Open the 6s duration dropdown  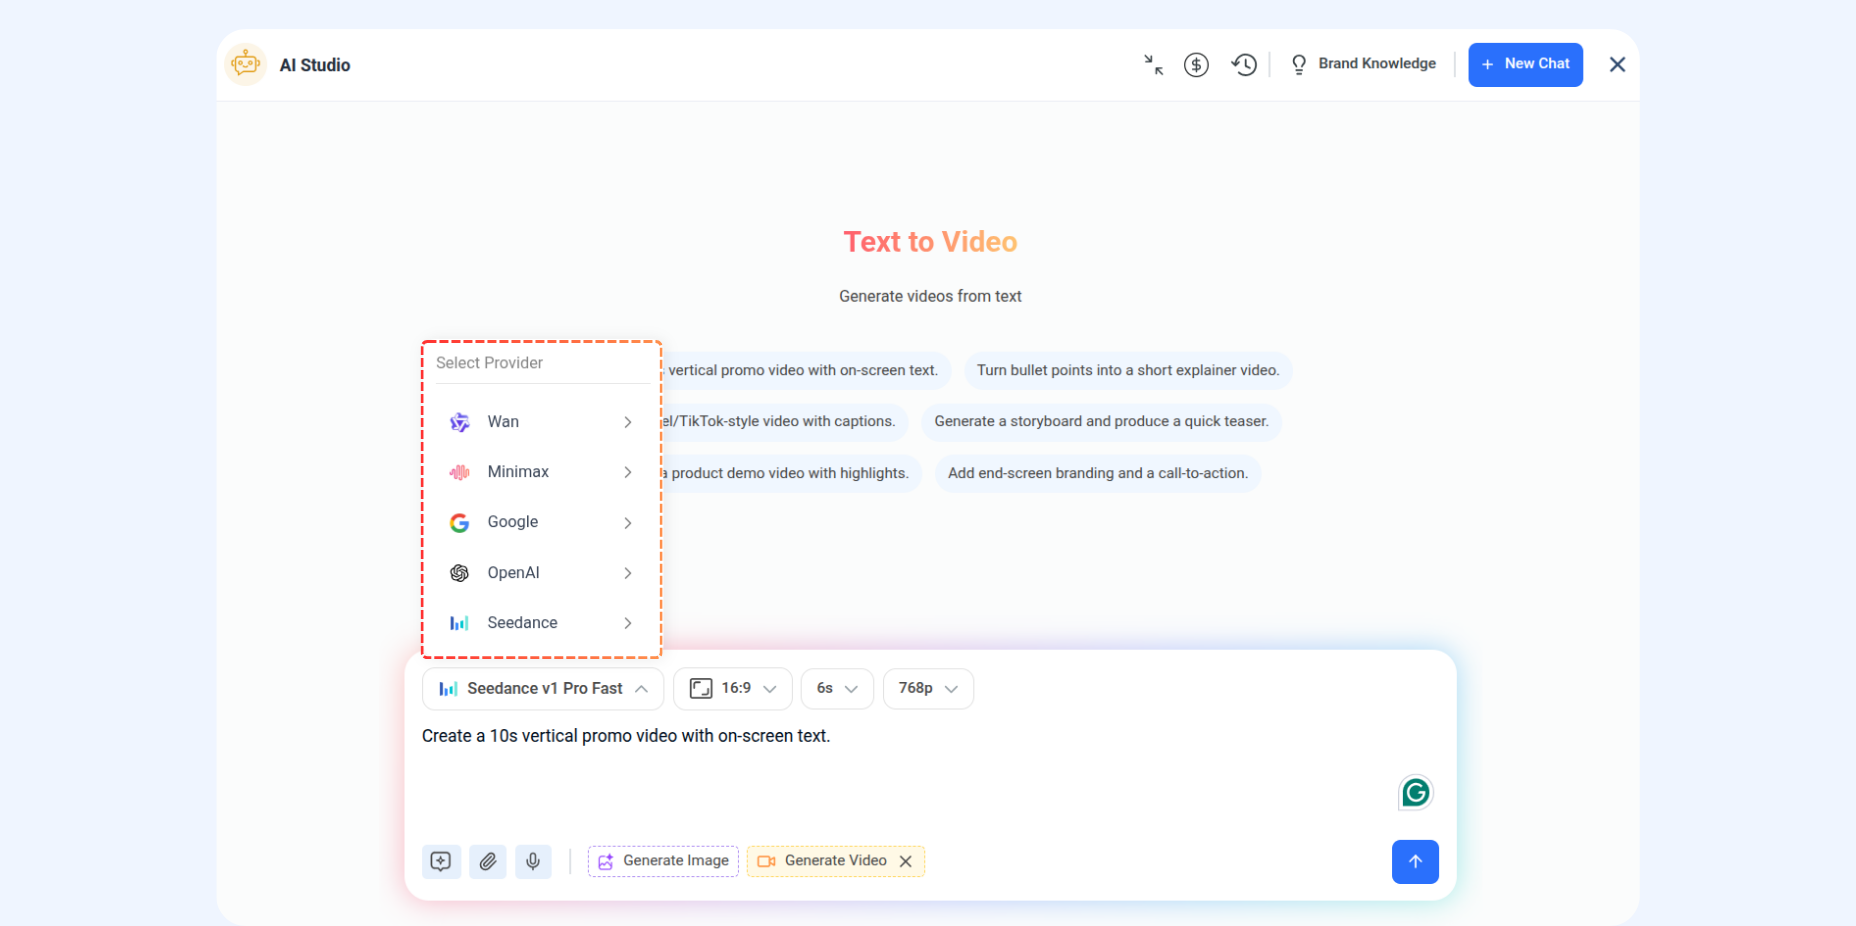click(837, 689)
